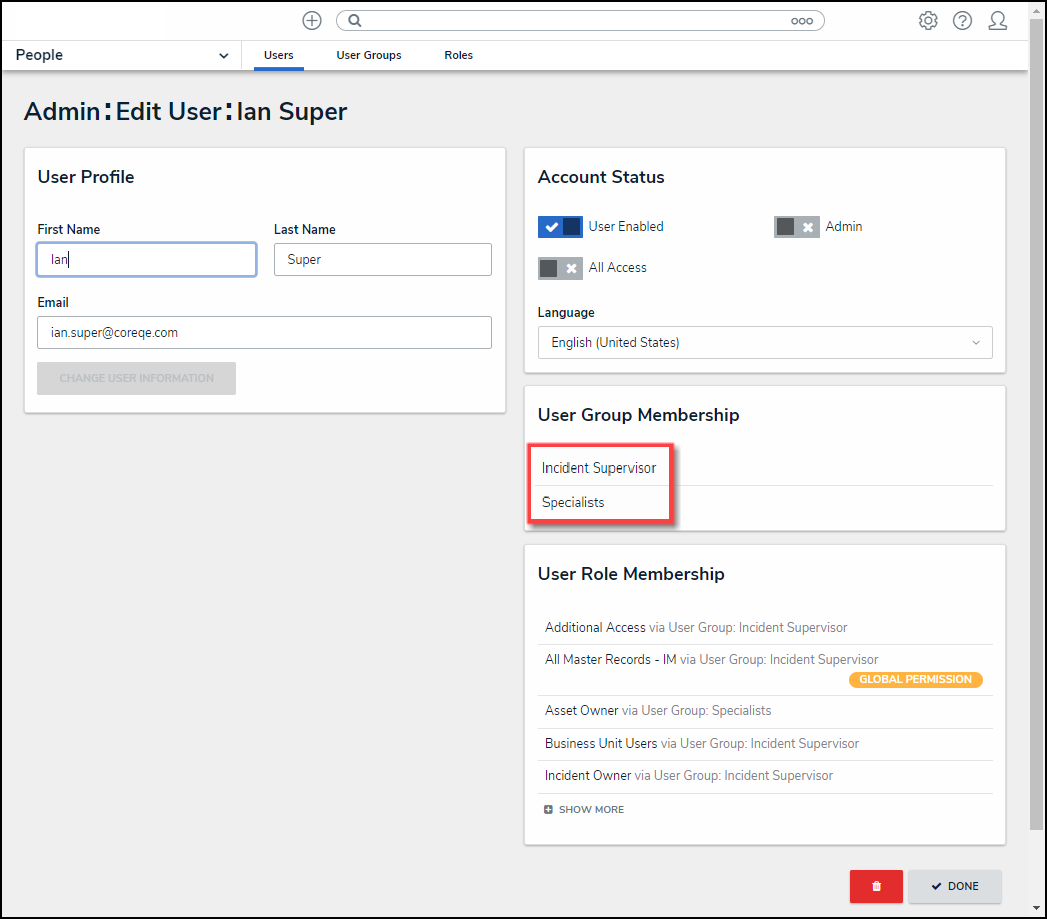
Task: Click the Email input field
Action: (264, 333)
